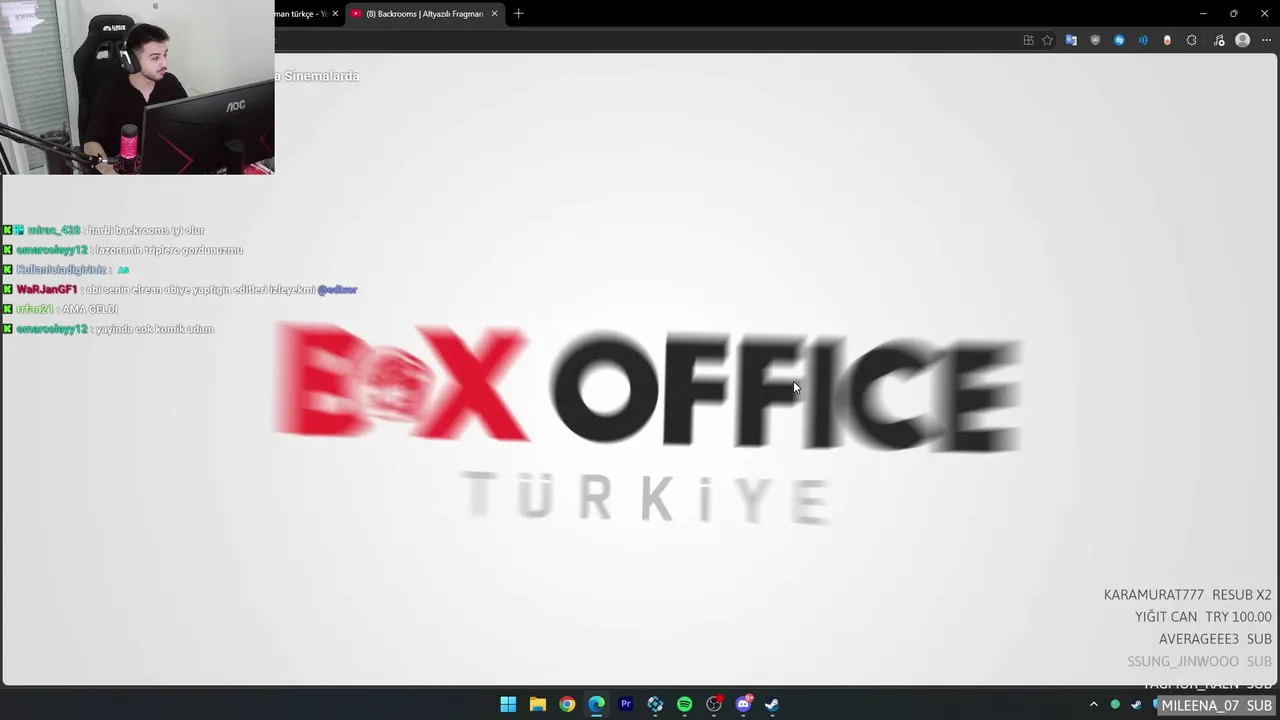Screen dimensions: 1280x720
Task: Click SSUNG_JINWOOO SUB alert text
Action: [1199, 661]
